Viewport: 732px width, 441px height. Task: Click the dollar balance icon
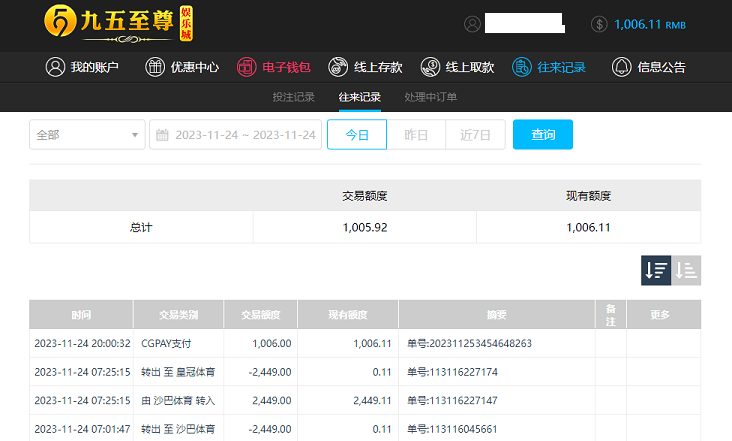(599, 24)
